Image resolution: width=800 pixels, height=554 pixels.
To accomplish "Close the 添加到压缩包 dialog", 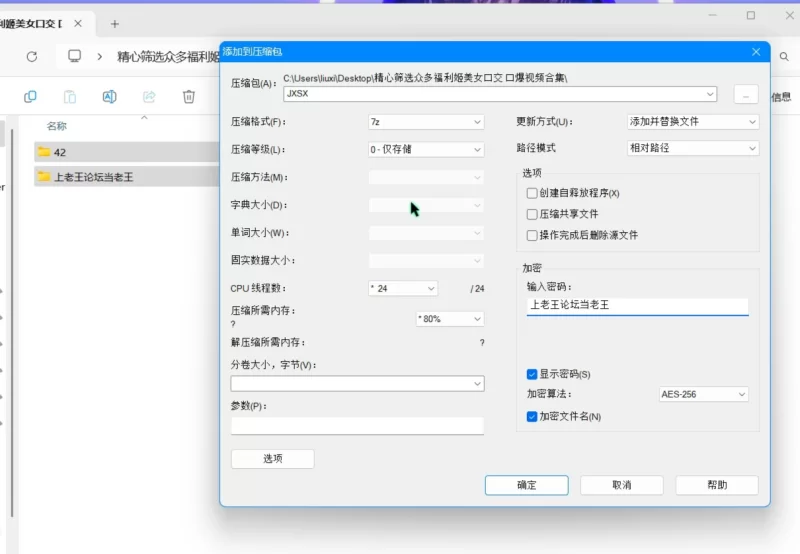I will 756,52.
